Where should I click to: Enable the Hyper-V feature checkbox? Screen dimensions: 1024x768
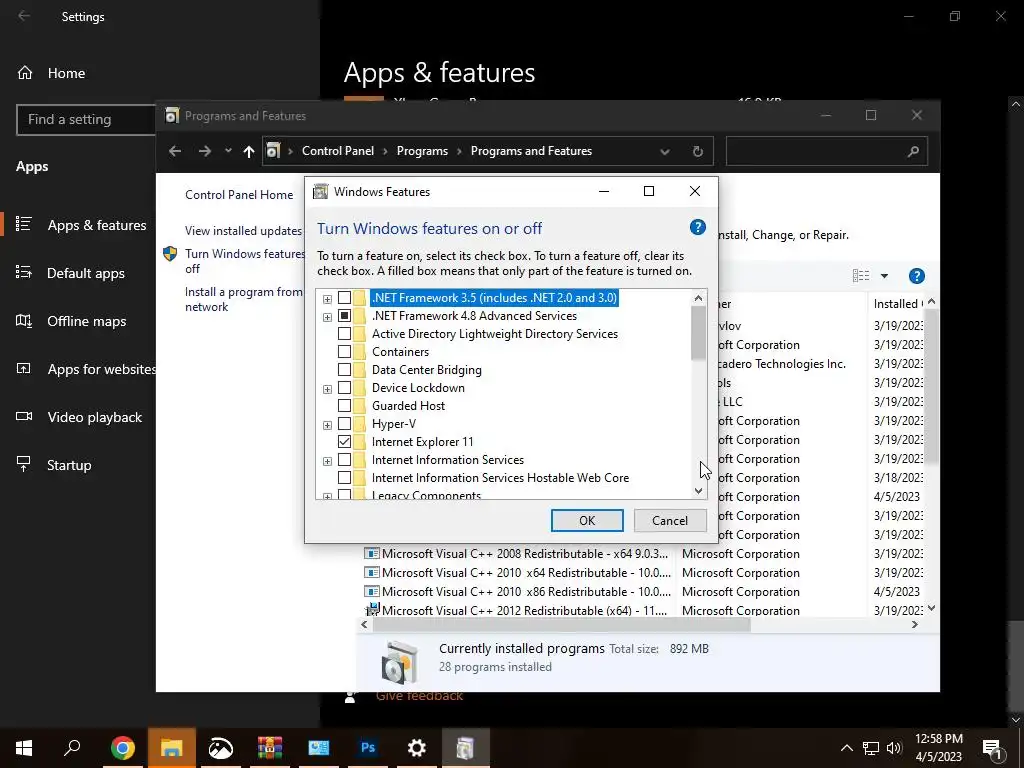click(344, 424)
